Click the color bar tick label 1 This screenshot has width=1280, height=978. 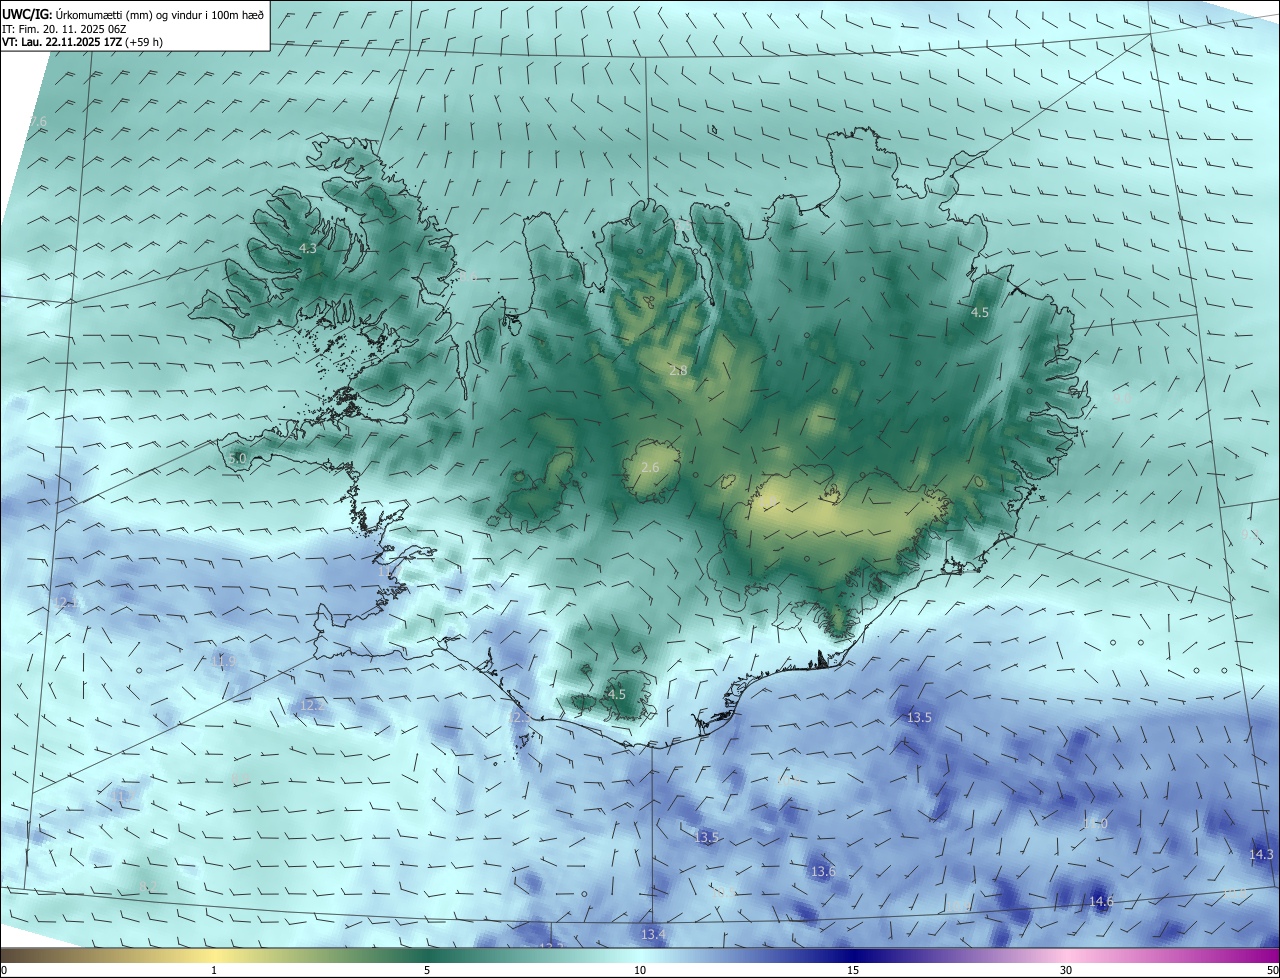[214, 970]
